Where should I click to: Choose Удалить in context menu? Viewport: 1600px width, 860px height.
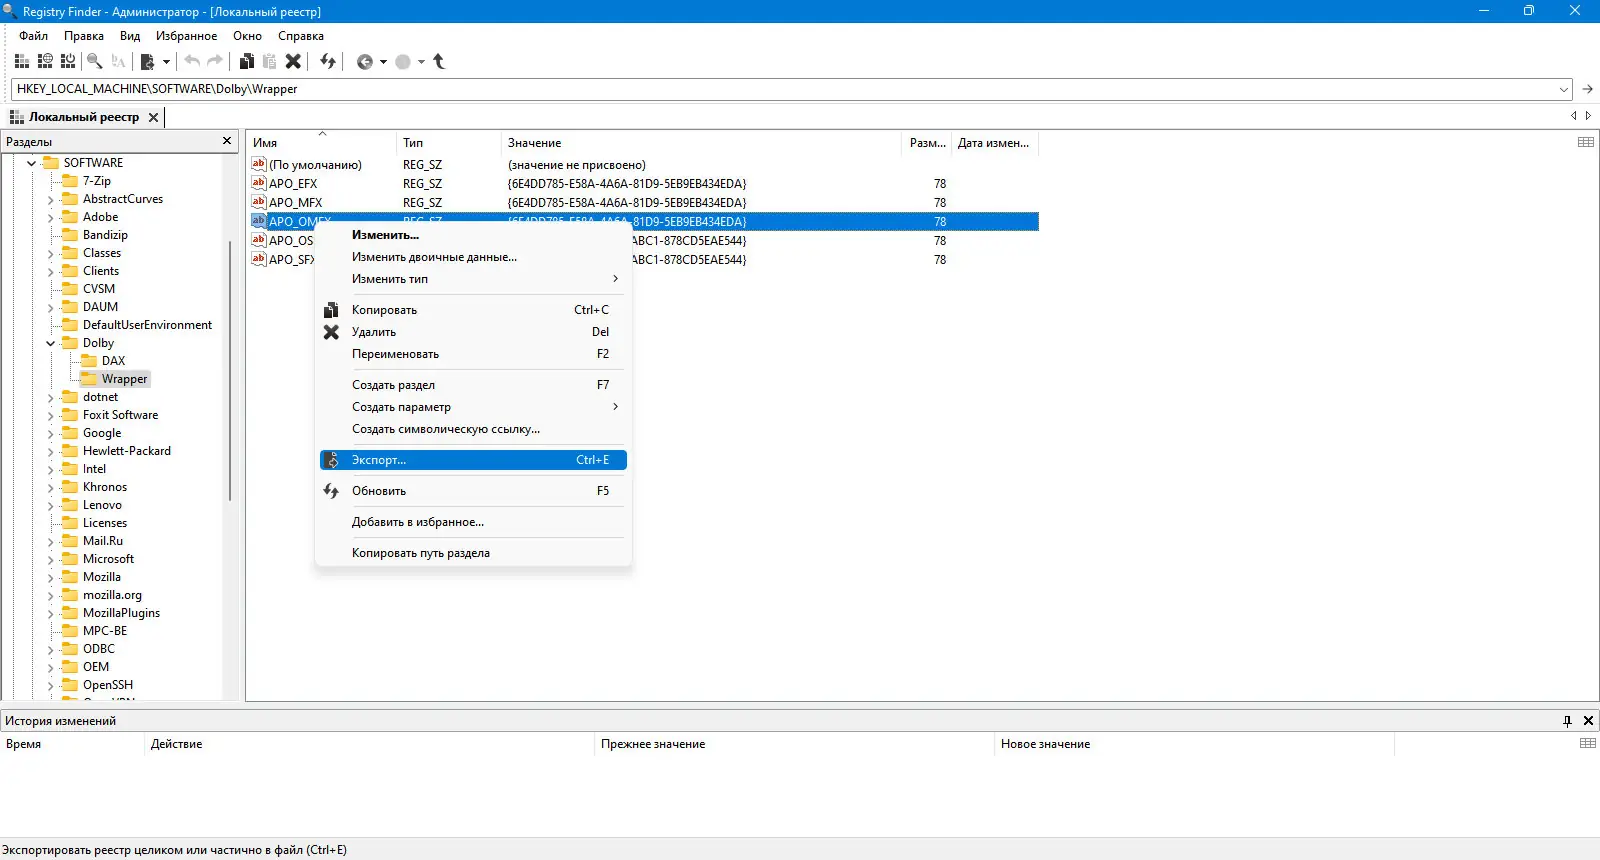473,332
